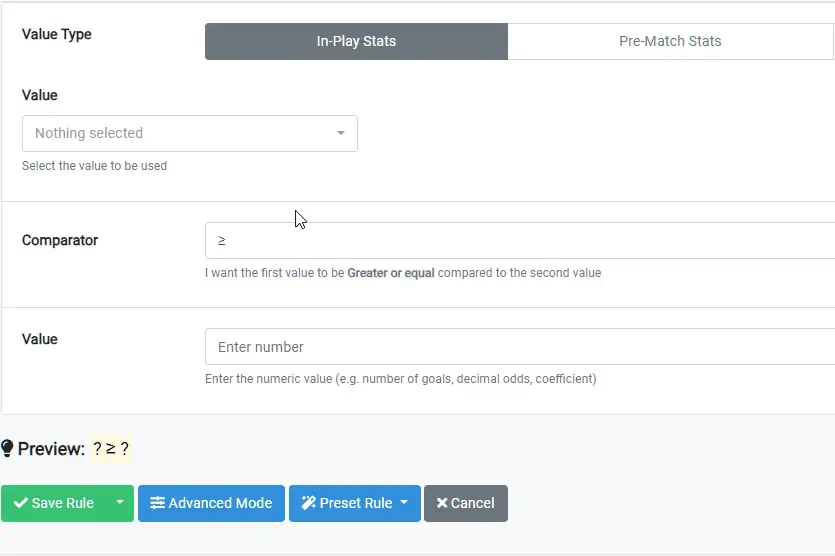Click the Value Type label

tap(57, 34)
